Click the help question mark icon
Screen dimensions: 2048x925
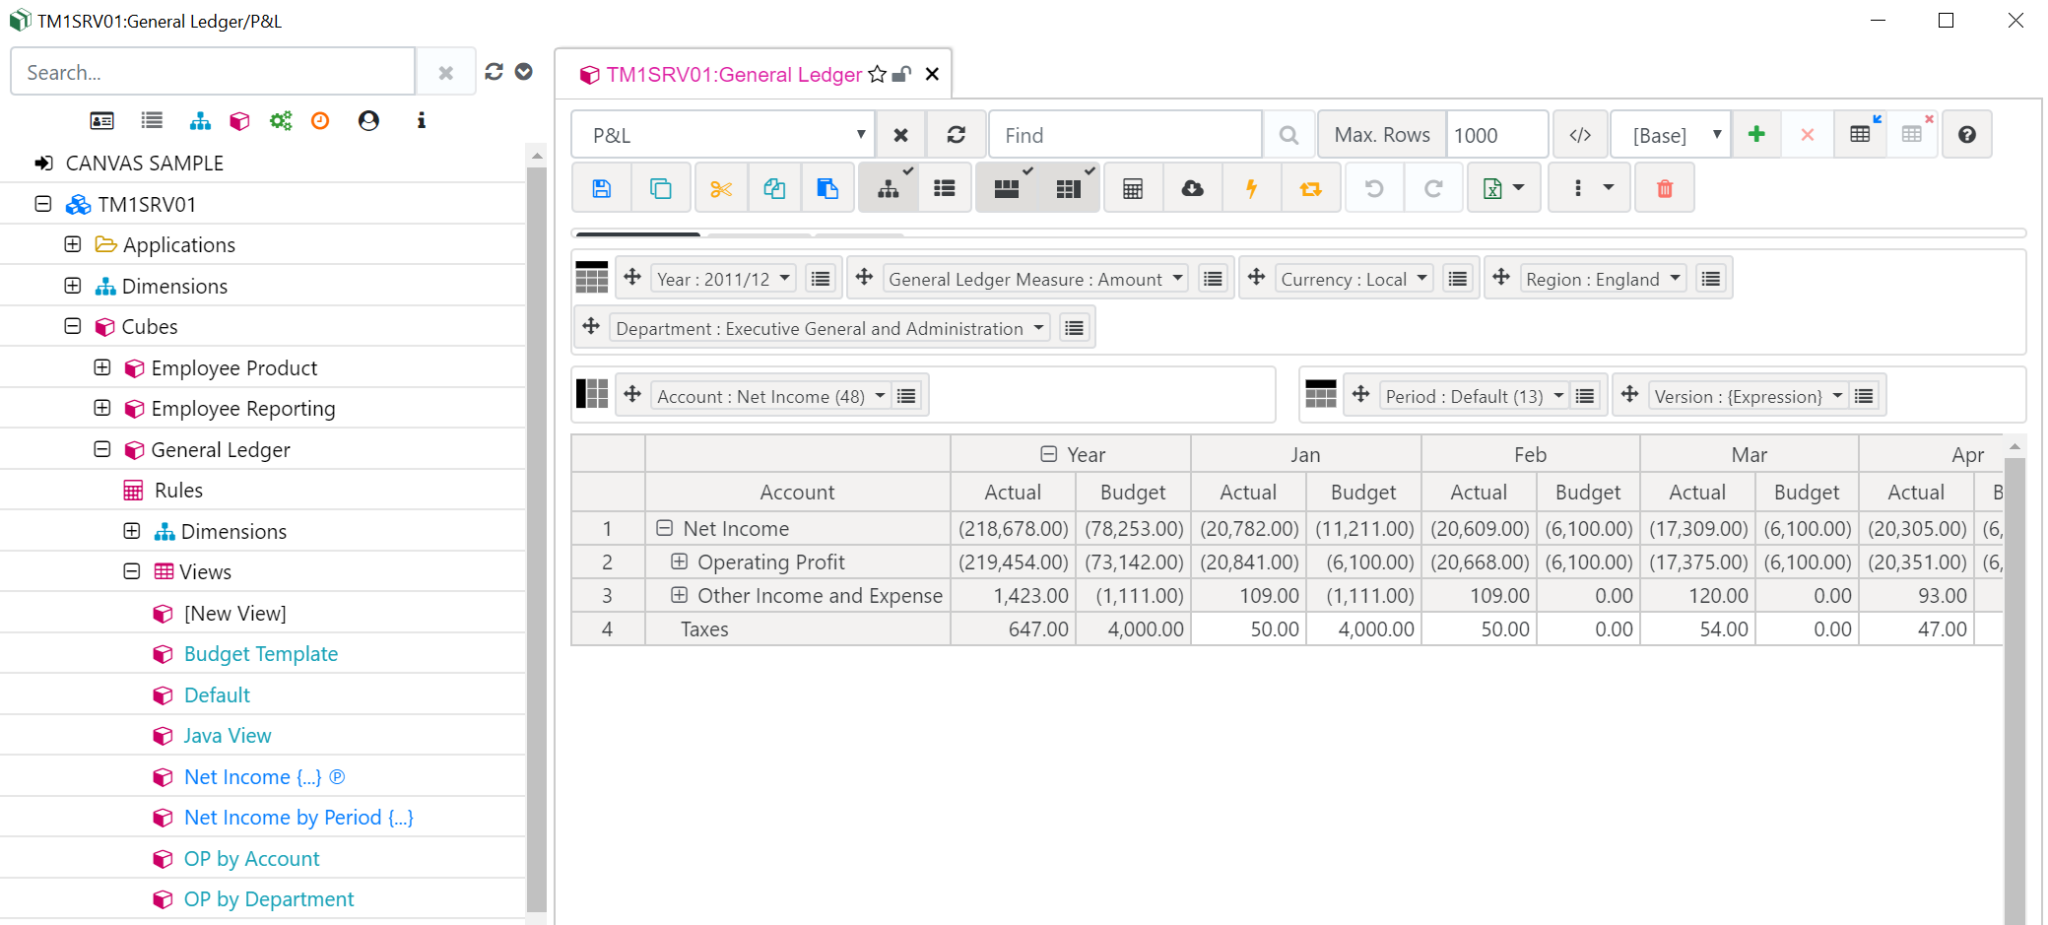click(x=1966, y=135)
